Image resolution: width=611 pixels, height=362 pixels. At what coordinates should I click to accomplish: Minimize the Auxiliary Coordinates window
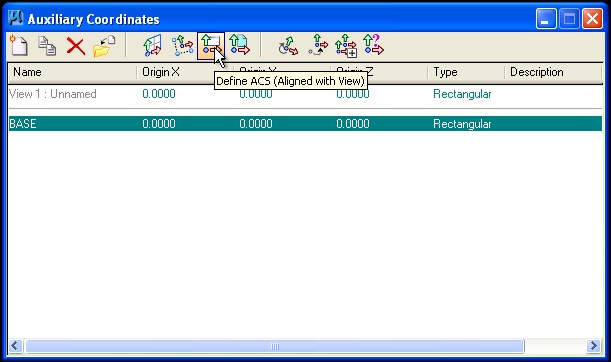coord(546,19)
